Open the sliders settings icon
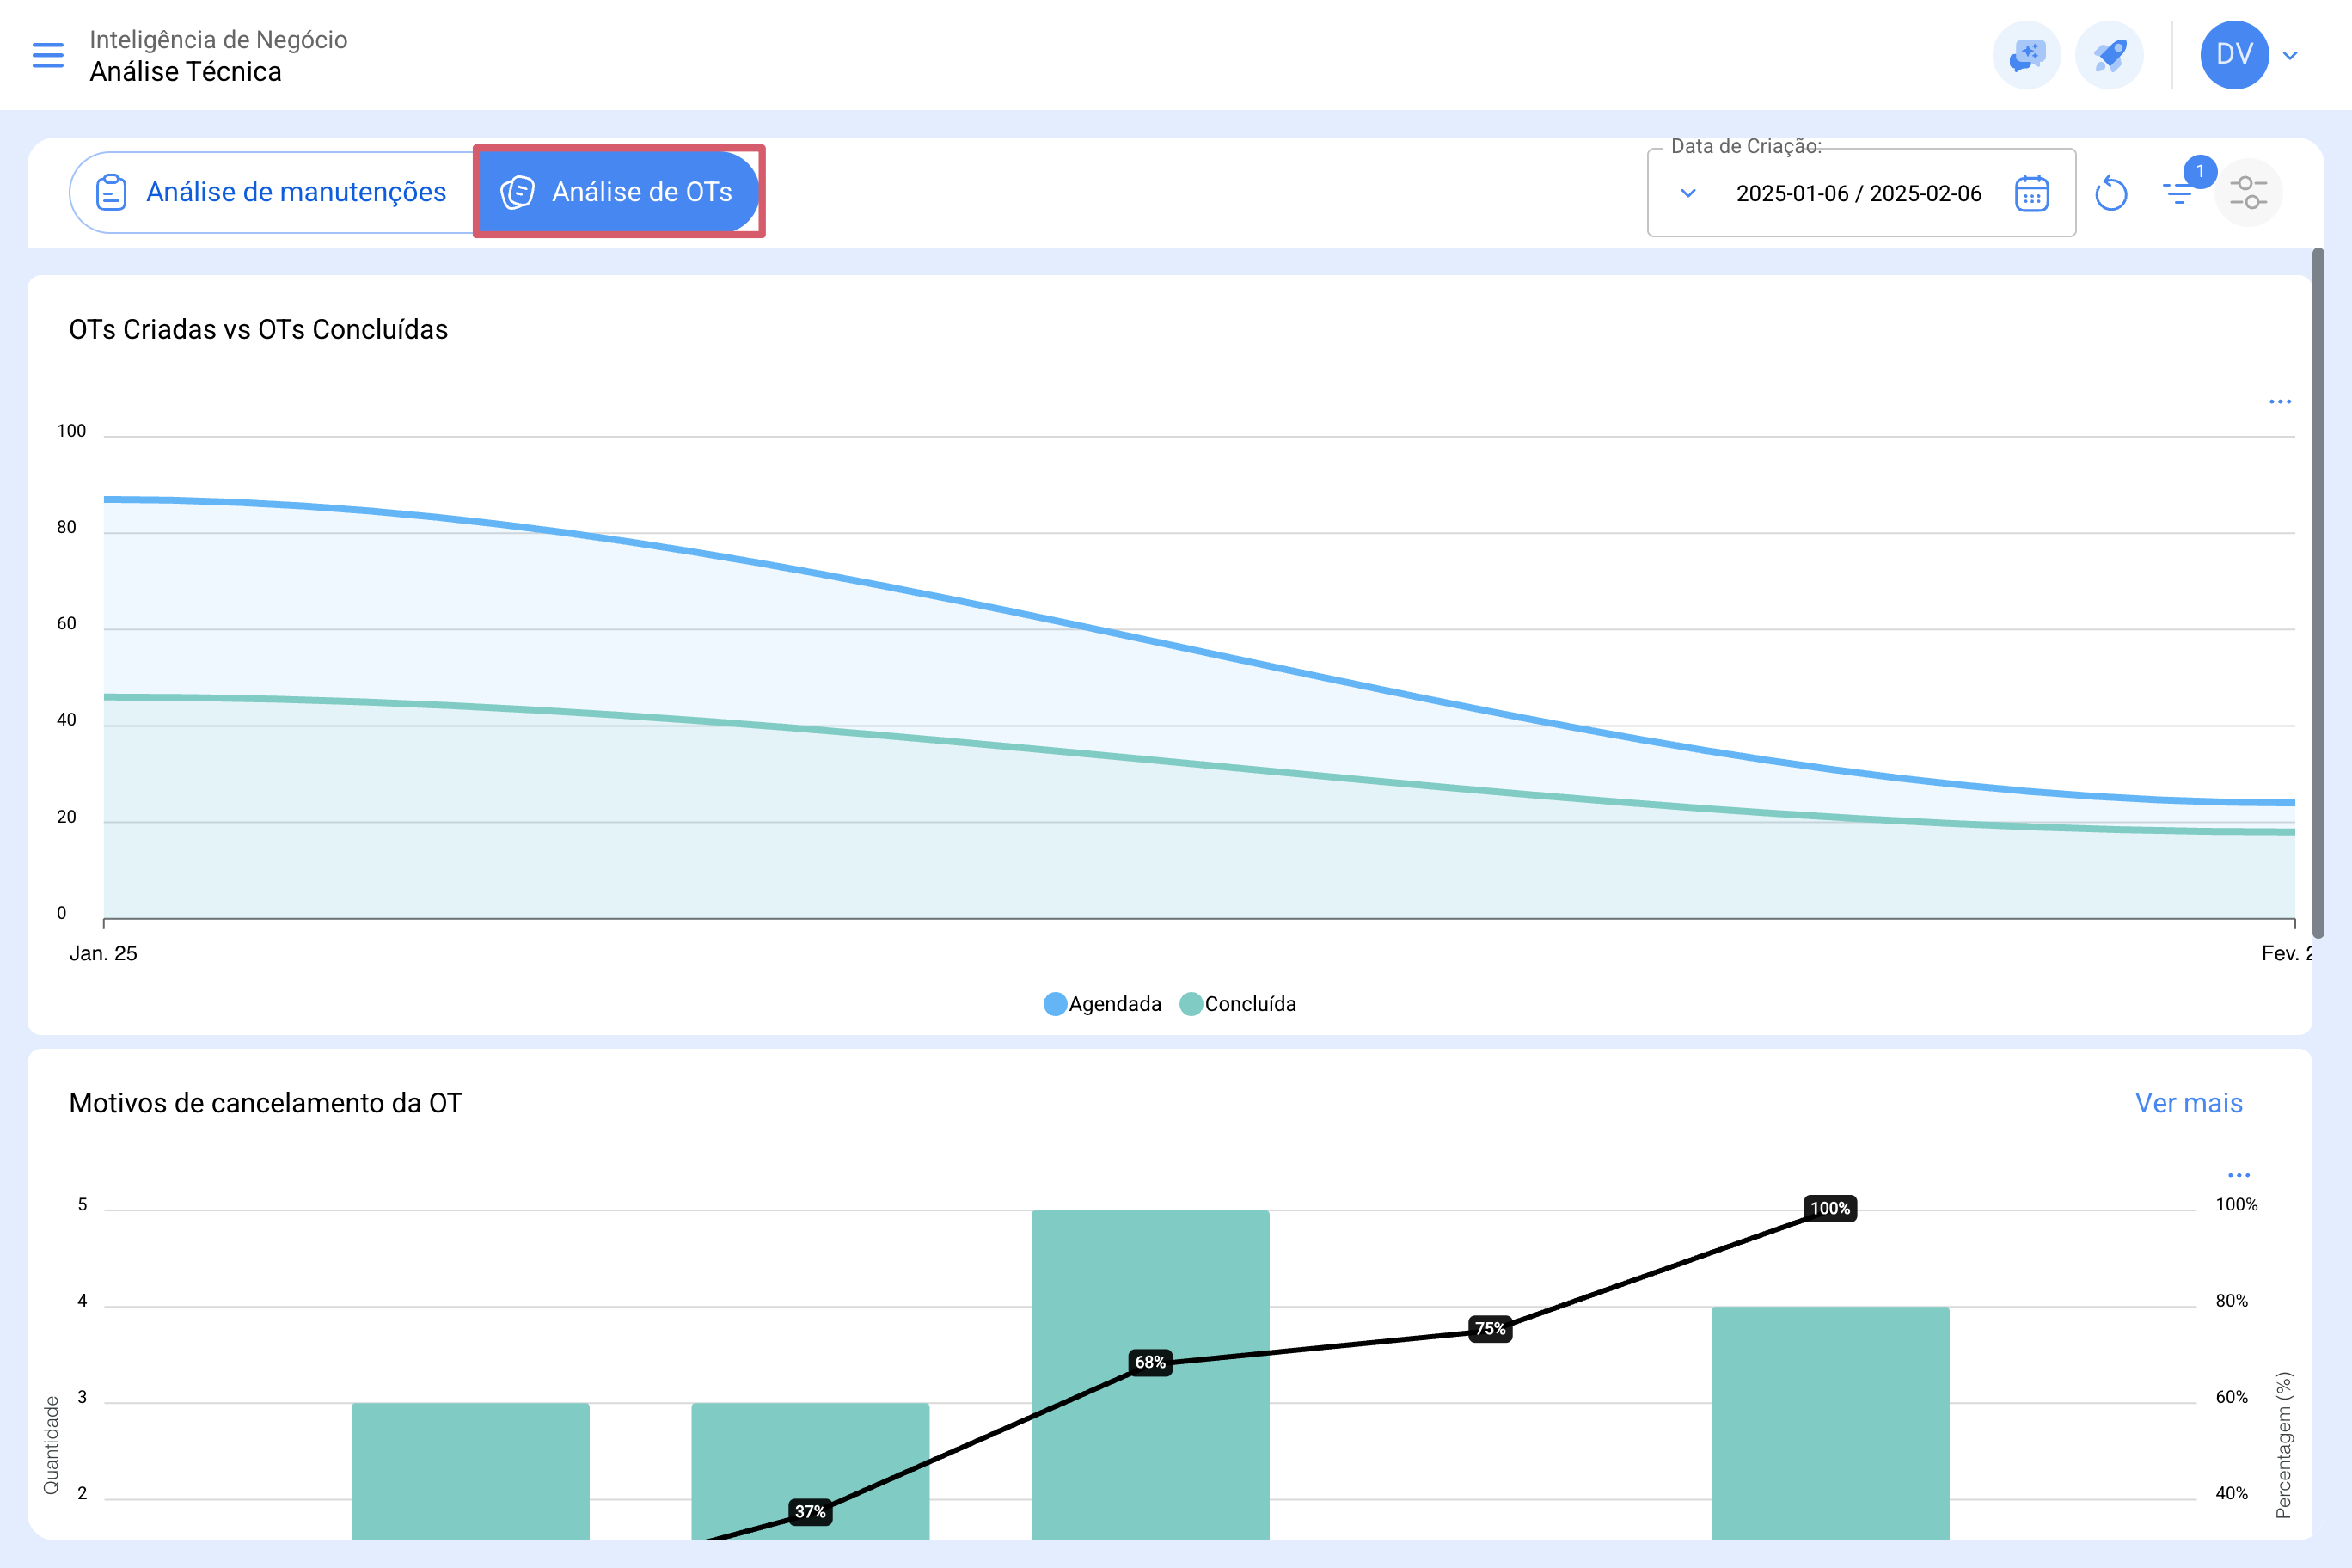The height and width of the screenshot is (1568, 2352). 2248,193
